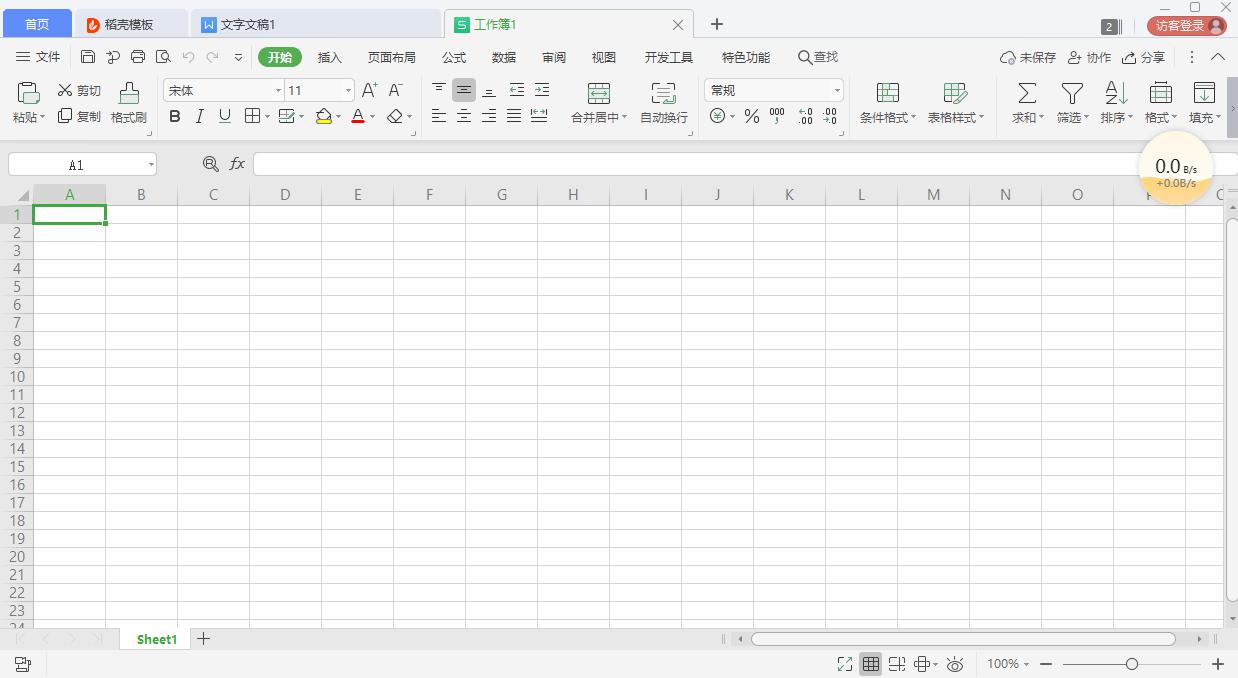Click the Conditional Formatting icon
The image size is (1238, 678).
[x=887, y=94]
